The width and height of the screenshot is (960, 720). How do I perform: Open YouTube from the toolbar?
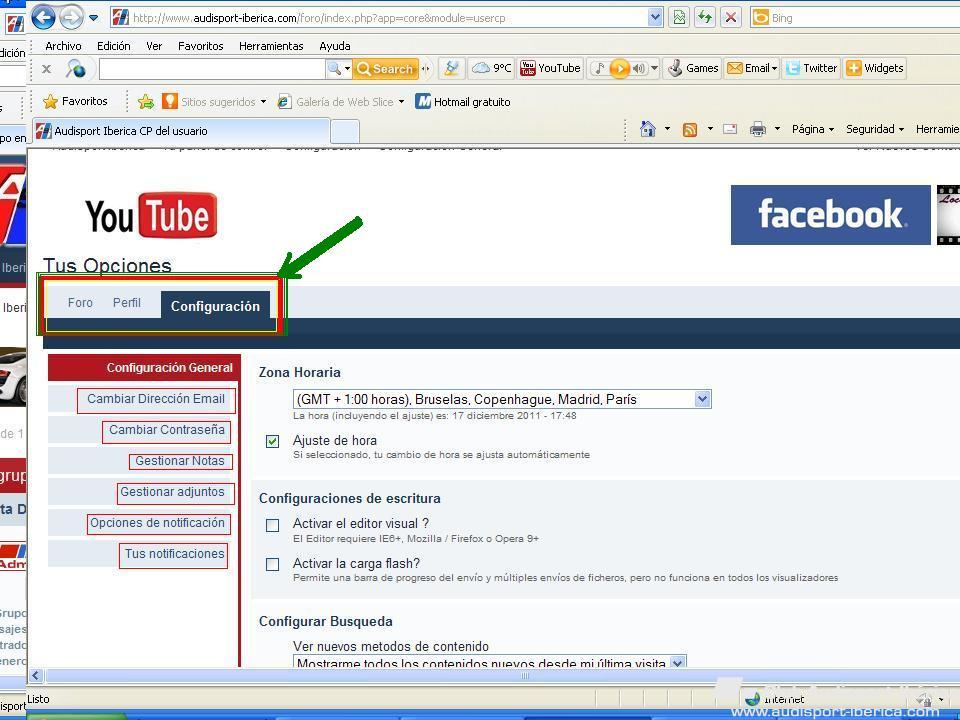tap(550, 68)
